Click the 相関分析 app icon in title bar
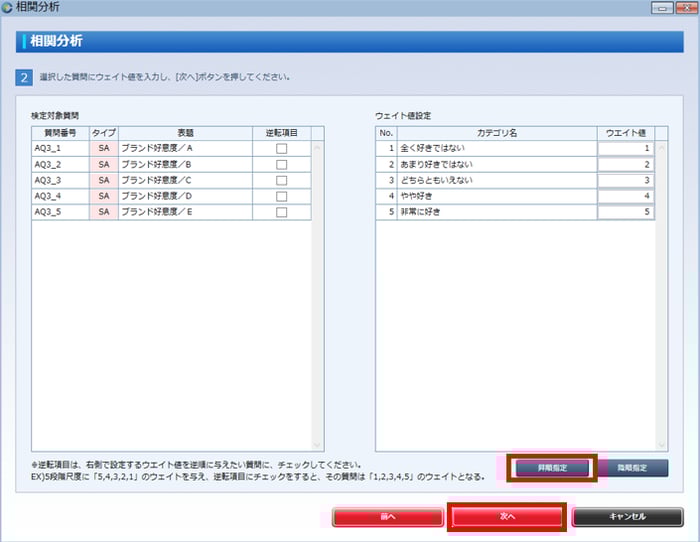This screenshot has height=542, width=700. coord(9,8)
